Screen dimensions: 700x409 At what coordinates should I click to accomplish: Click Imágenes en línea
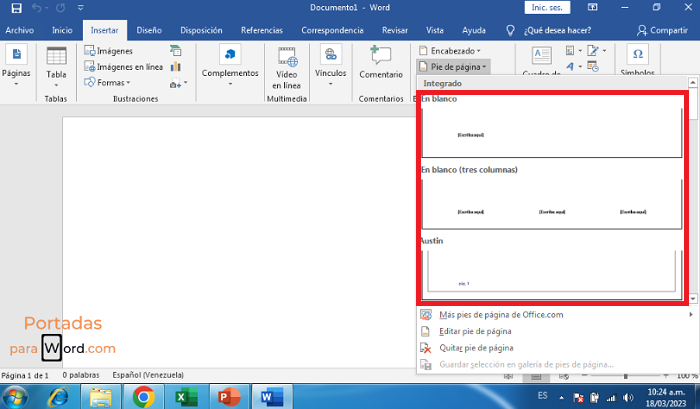124,67
